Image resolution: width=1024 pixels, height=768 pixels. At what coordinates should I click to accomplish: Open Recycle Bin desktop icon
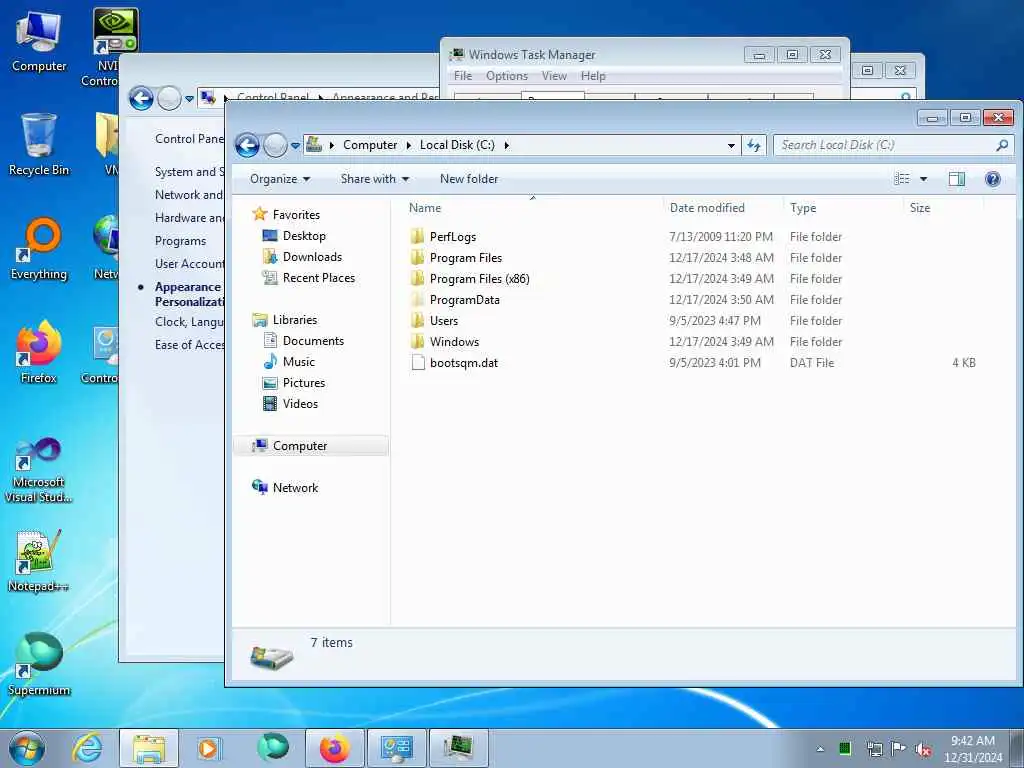tap(39, 145)
